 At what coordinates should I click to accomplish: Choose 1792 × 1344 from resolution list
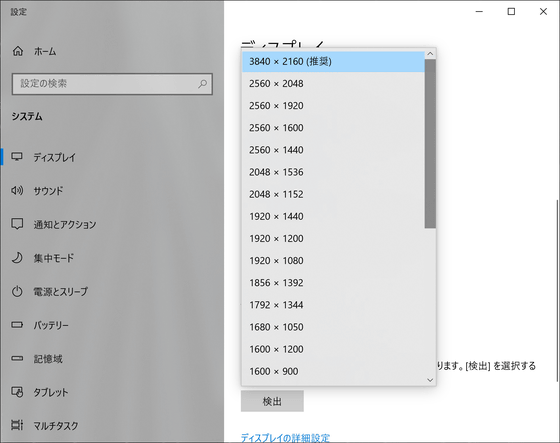coord(333,305)
